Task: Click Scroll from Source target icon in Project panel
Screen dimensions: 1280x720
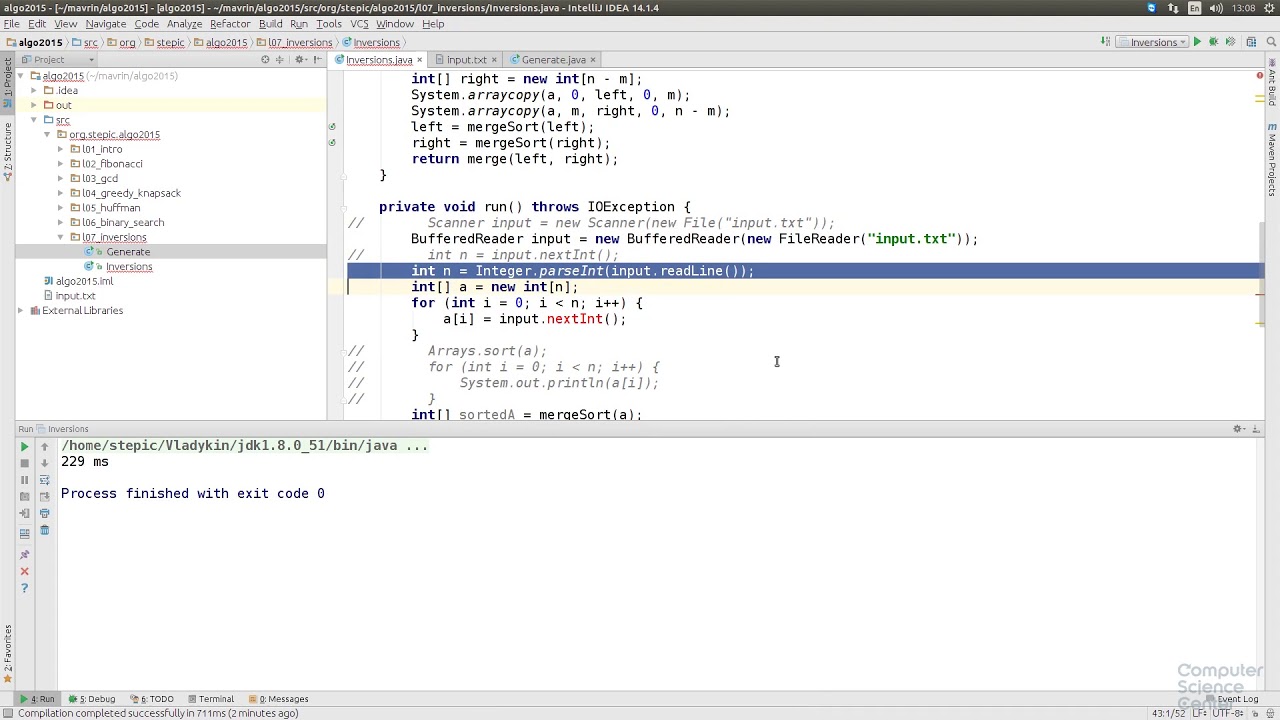Action: click(265, 60)
